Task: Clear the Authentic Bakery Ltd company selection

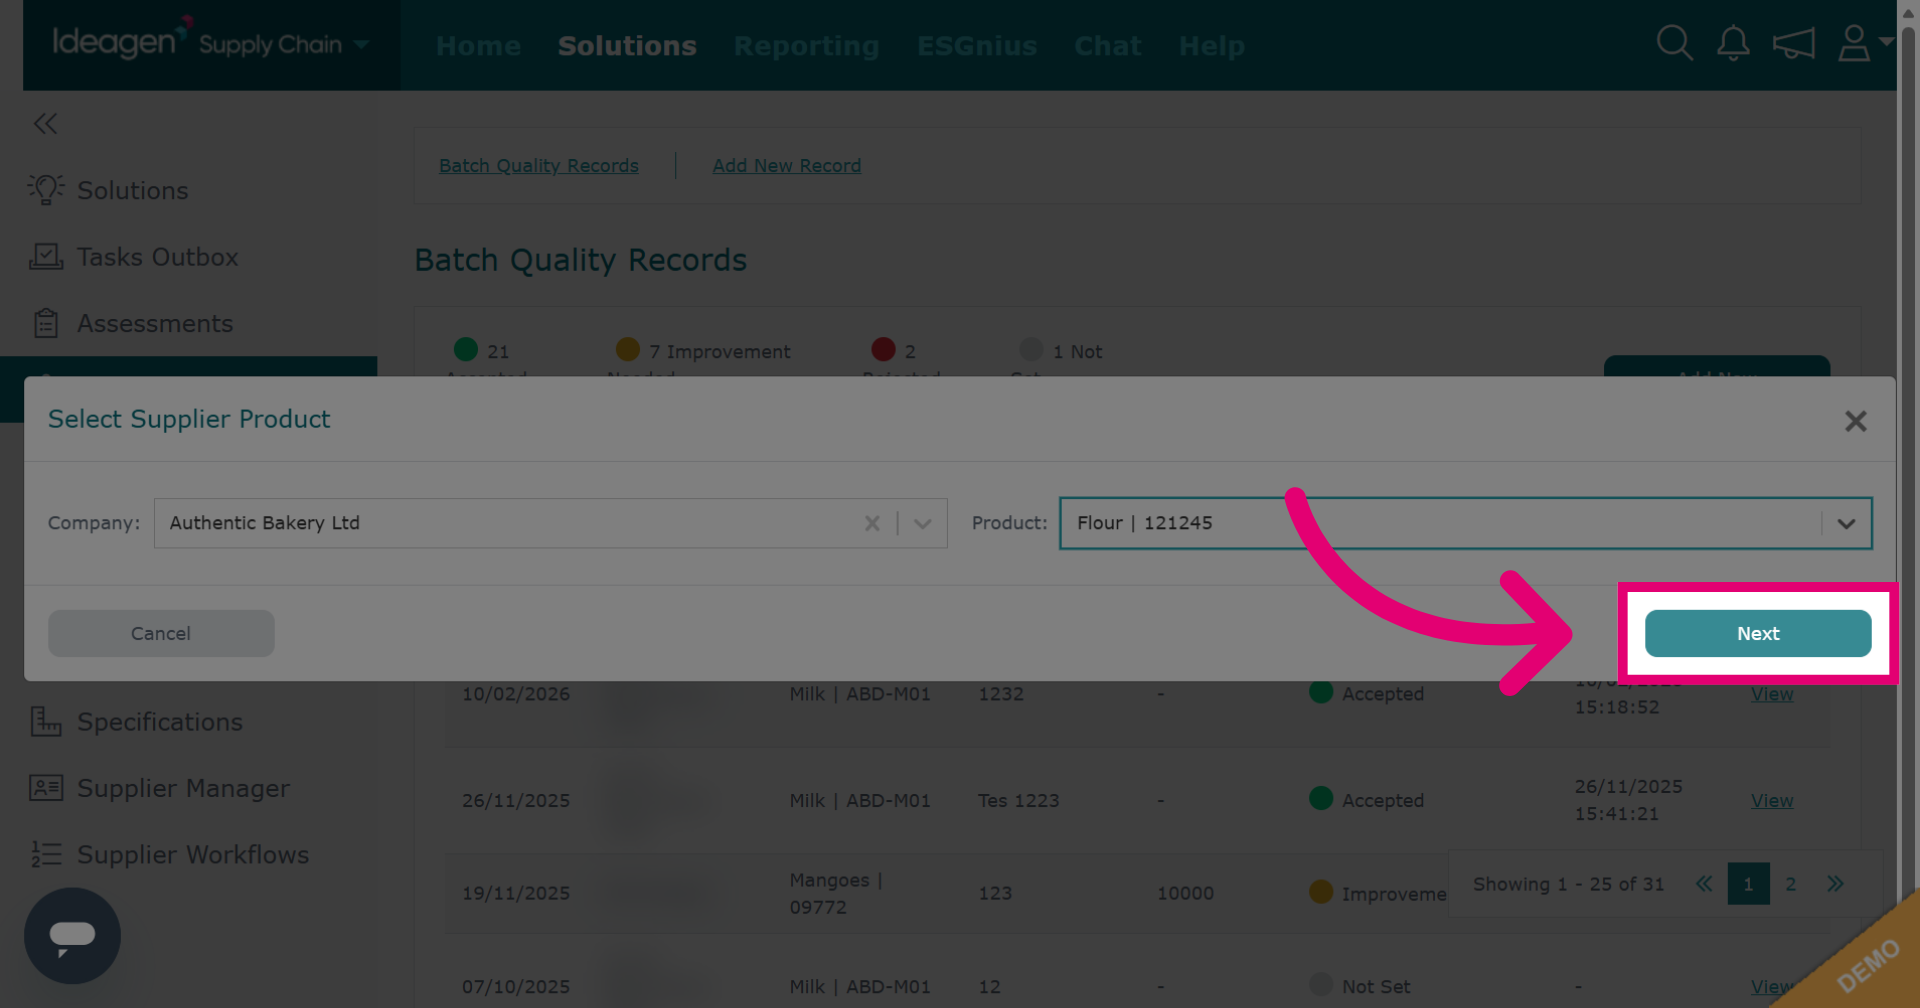Action: 872,523
